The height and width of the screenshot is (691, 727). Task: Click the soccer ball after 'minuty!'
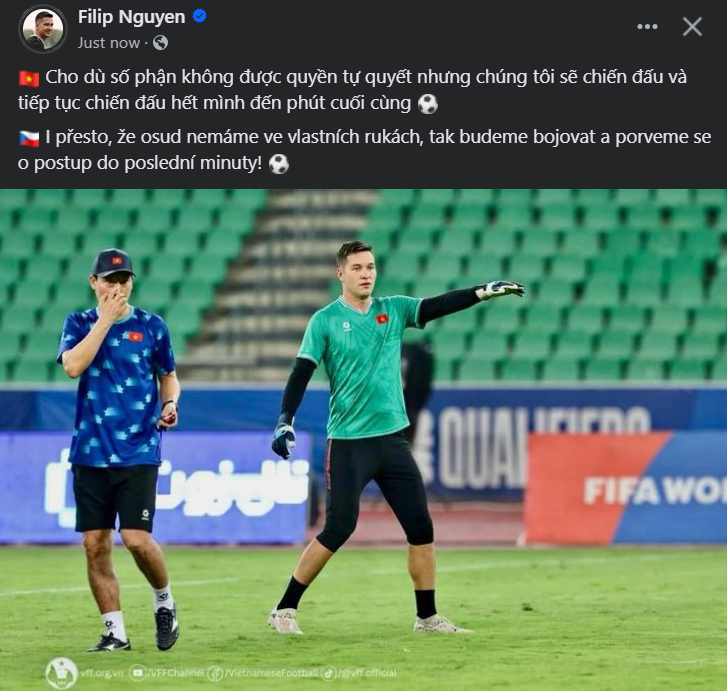click(x=279, y=164)
